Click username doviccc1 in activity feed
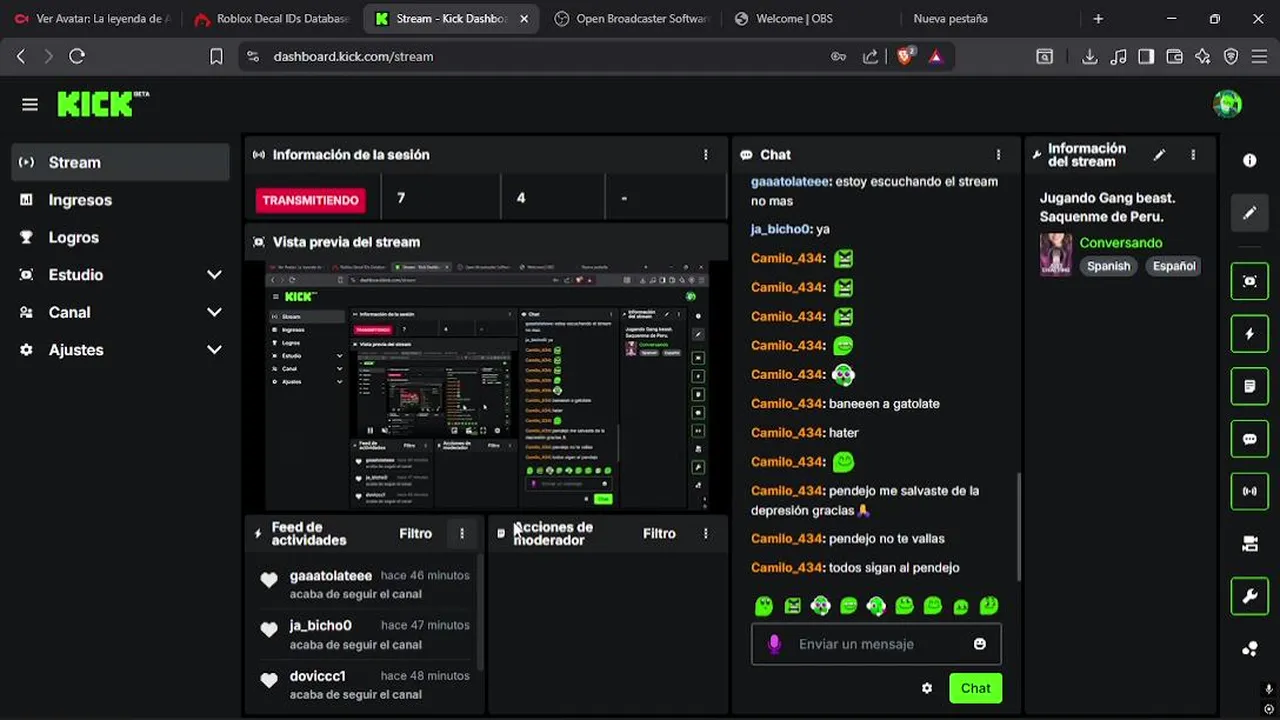Image resolution: width=1280 pixels, height=720 pixels. [x=317, y=676]
